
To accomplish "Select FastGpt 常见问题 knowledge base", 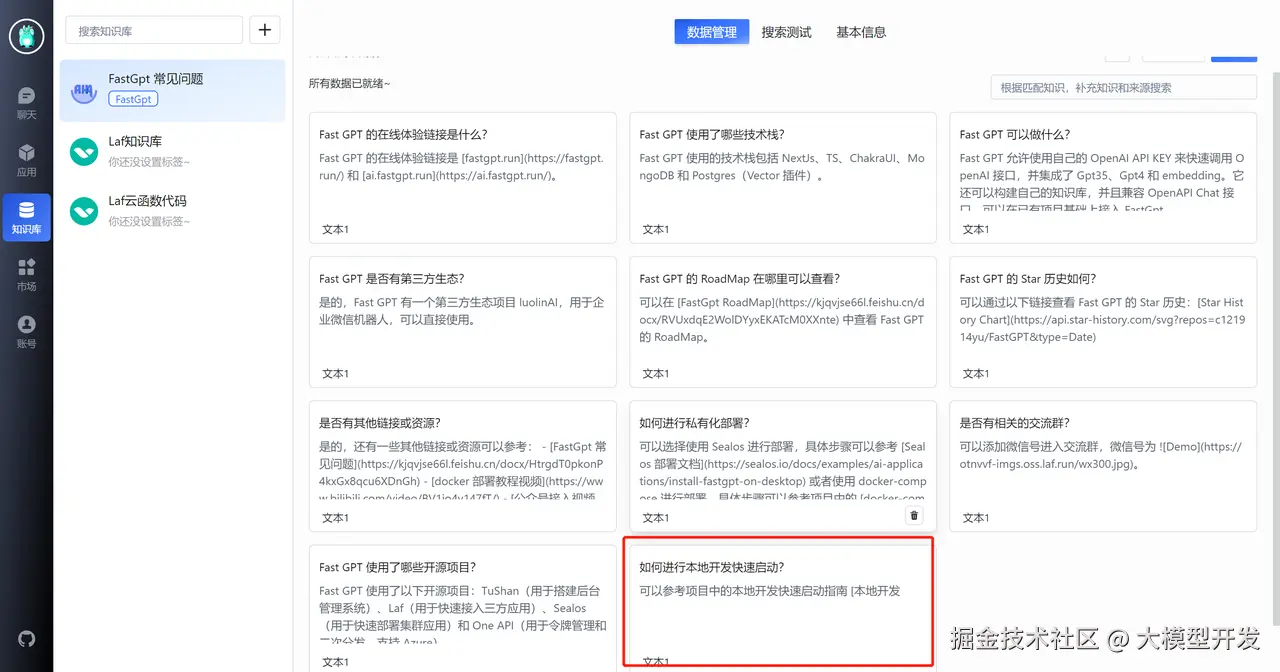I will pyautogui.click(x=172, y=90).
